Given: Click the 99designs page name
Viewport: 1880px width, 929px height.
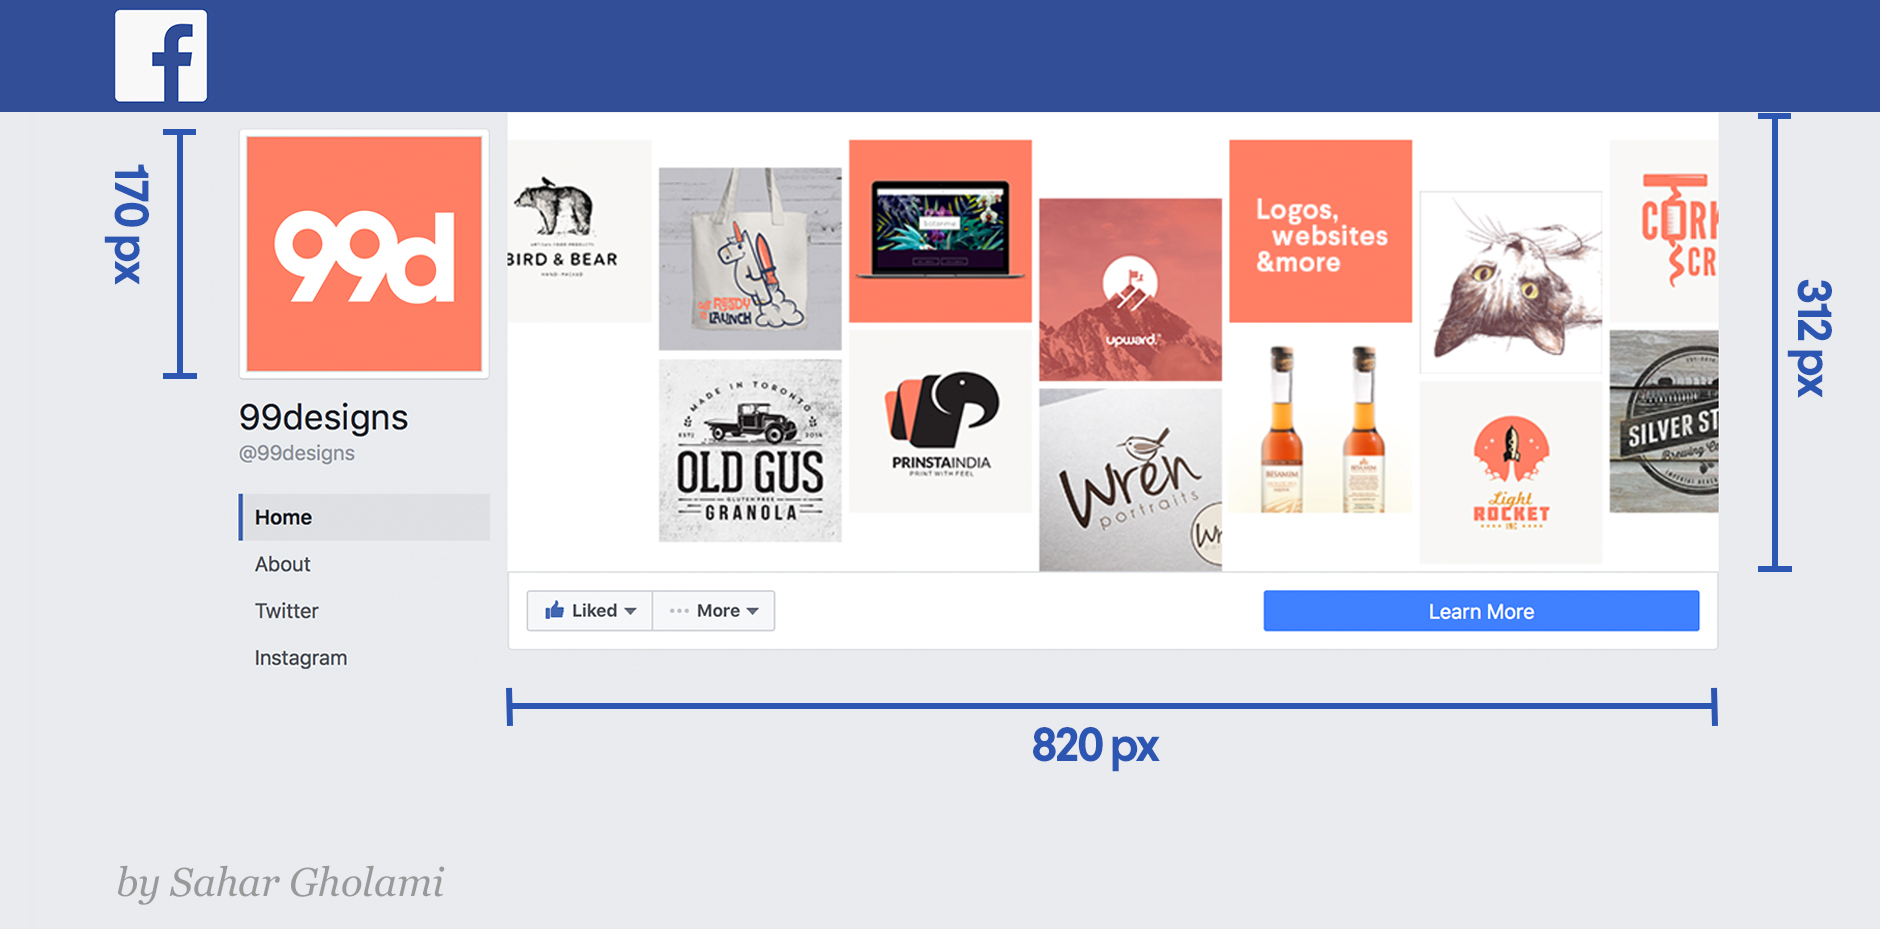Looking at the screenshot, I should tap(323, 417).
